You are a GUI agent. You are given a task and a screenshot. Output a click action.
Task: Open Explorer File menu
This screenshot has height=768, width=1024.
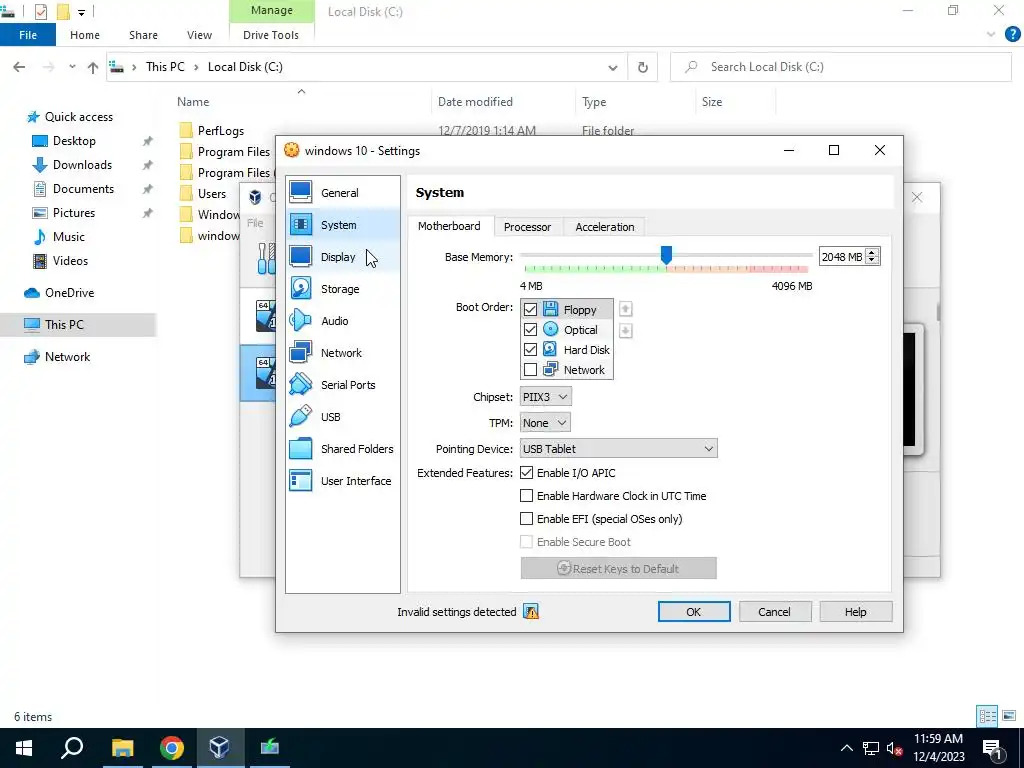[x=28, y=35]
